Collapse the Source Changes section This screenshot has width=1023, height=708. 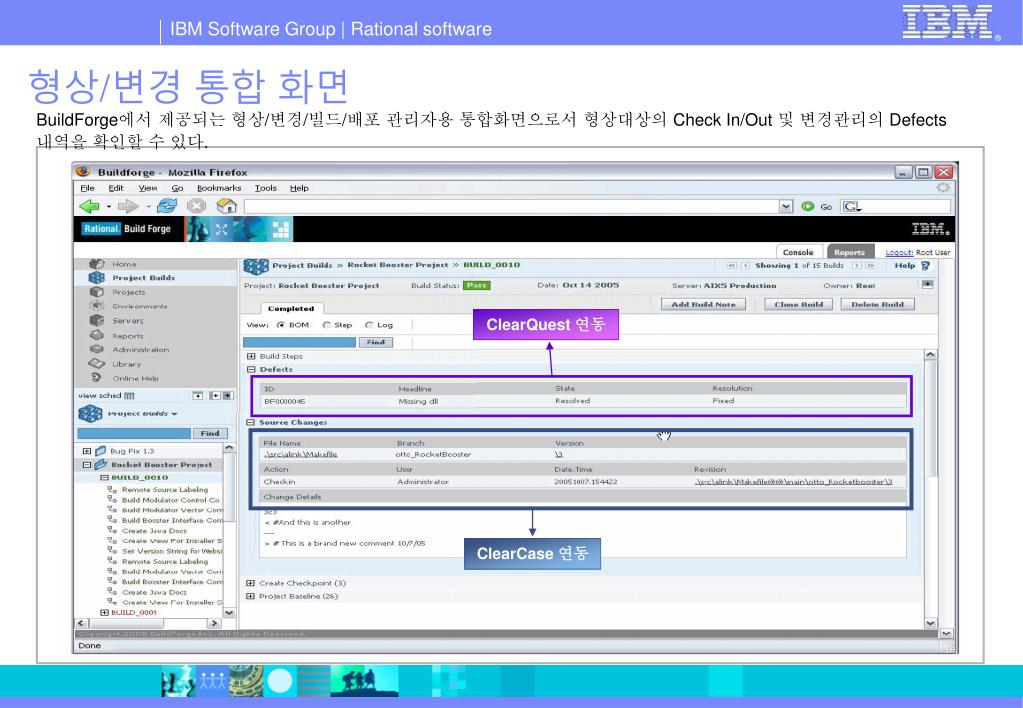[x=251, y=423]
